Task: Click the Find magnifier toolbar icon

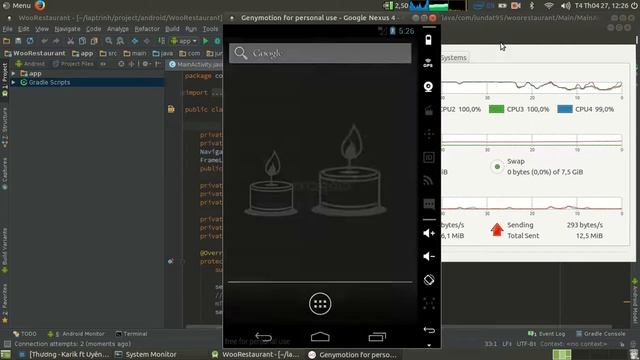Action: coord(109,41)
